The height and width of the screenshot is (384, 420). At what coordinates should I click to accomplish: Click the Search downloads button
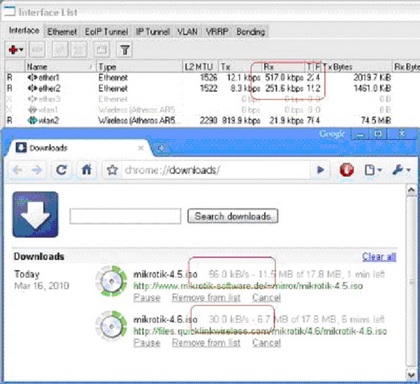[233, 216]
